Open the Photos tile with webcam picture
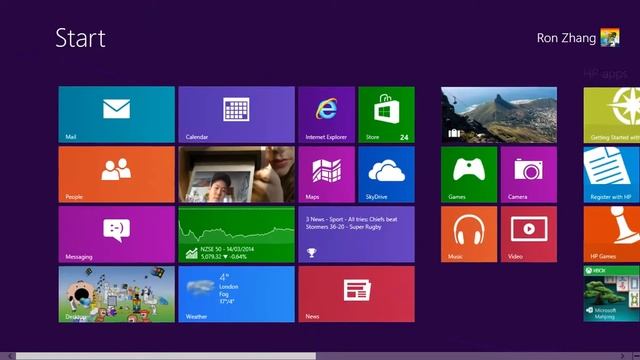Image resolution: width=640 pixels, height=360 pixels. click(236, 174)
